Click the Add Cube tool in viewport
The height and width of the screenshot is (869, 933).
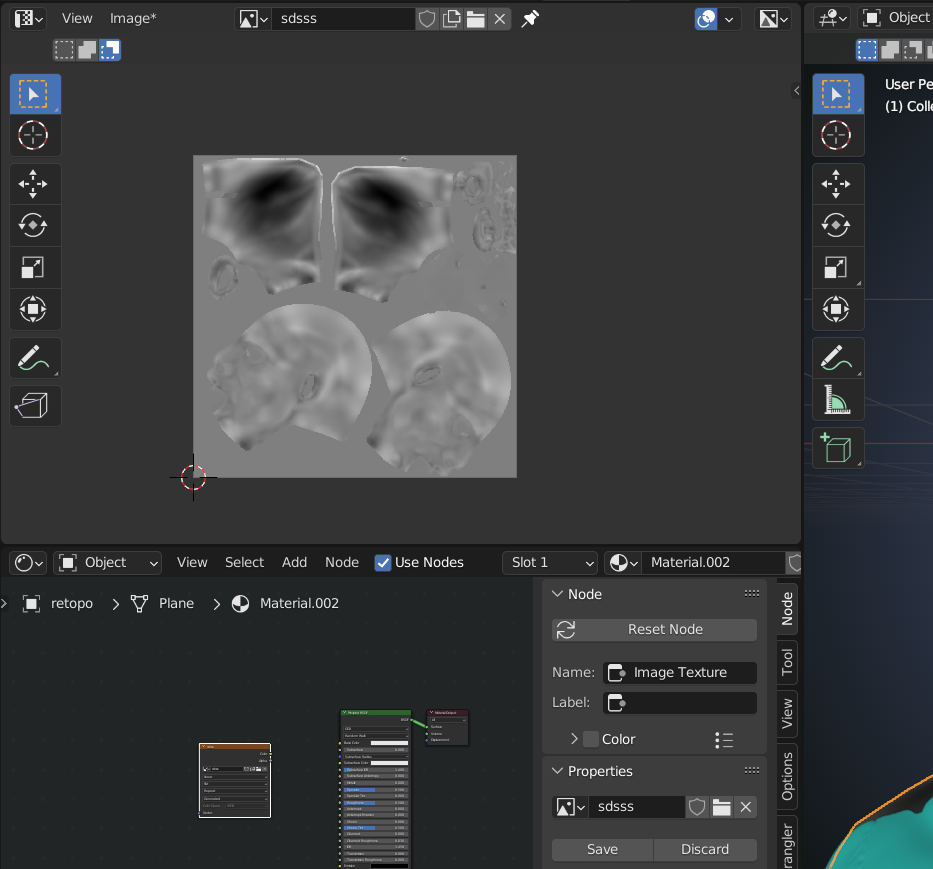tap(836, 448)
